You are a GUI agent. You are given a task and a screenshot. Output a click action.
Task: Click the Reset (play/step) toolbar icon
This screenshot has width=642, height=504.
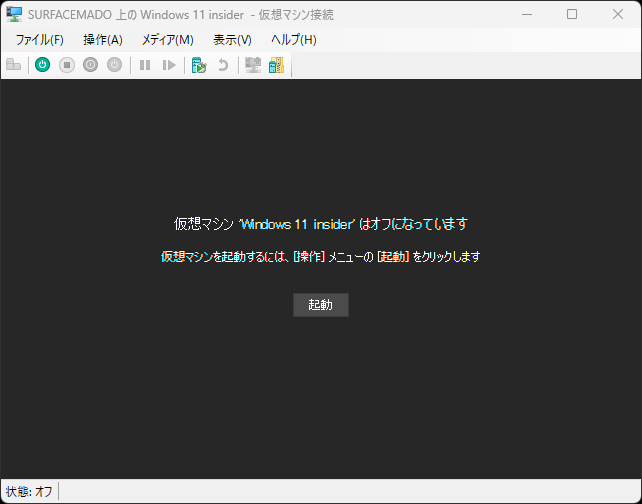pos(169,65)
